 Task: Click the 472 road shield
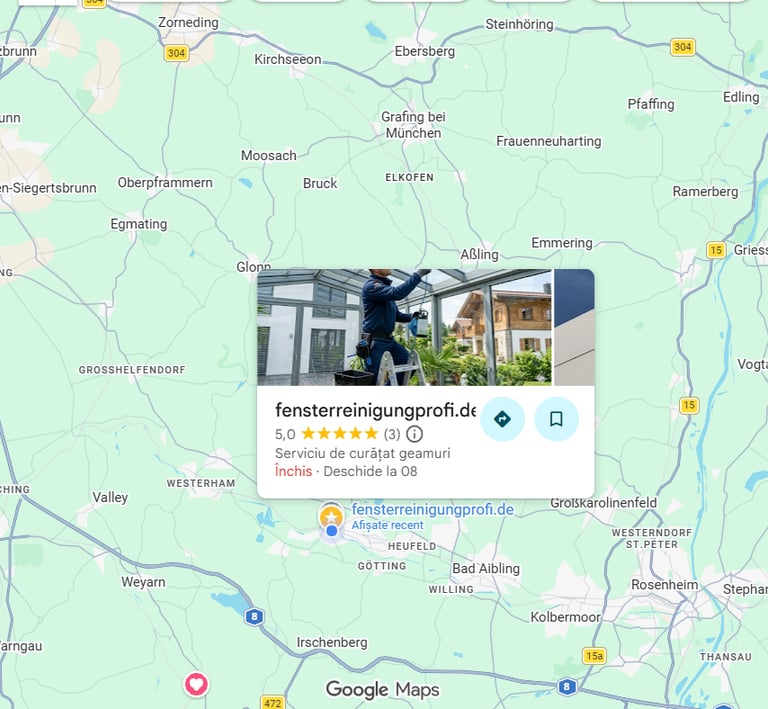point(272,703)
